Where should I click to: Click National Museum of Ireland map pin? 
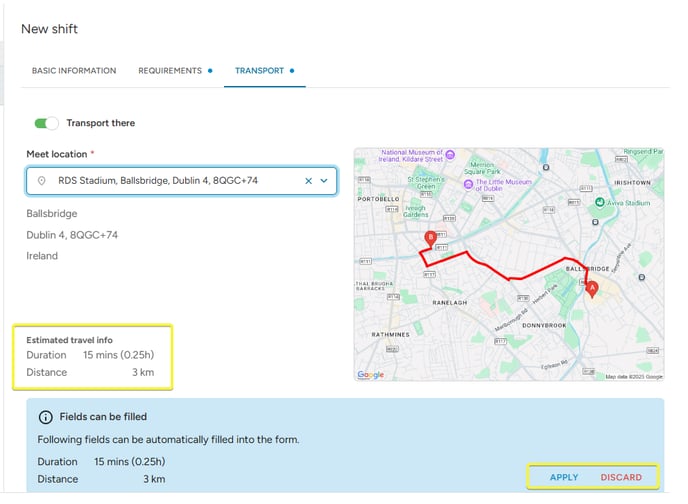(450, 154)
